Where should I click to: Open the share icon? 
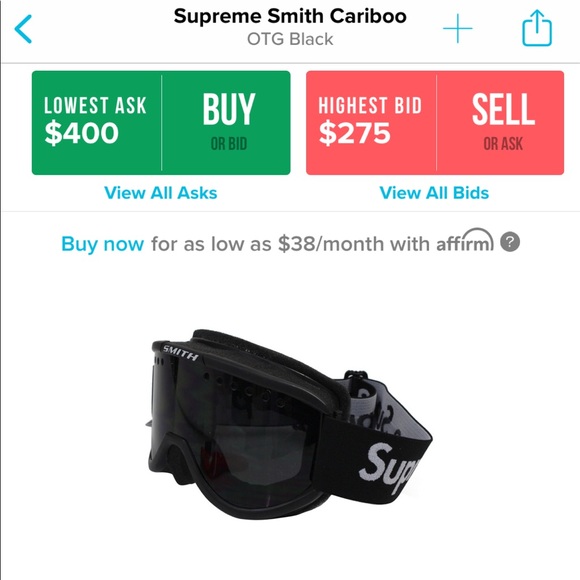click(537, 28)
